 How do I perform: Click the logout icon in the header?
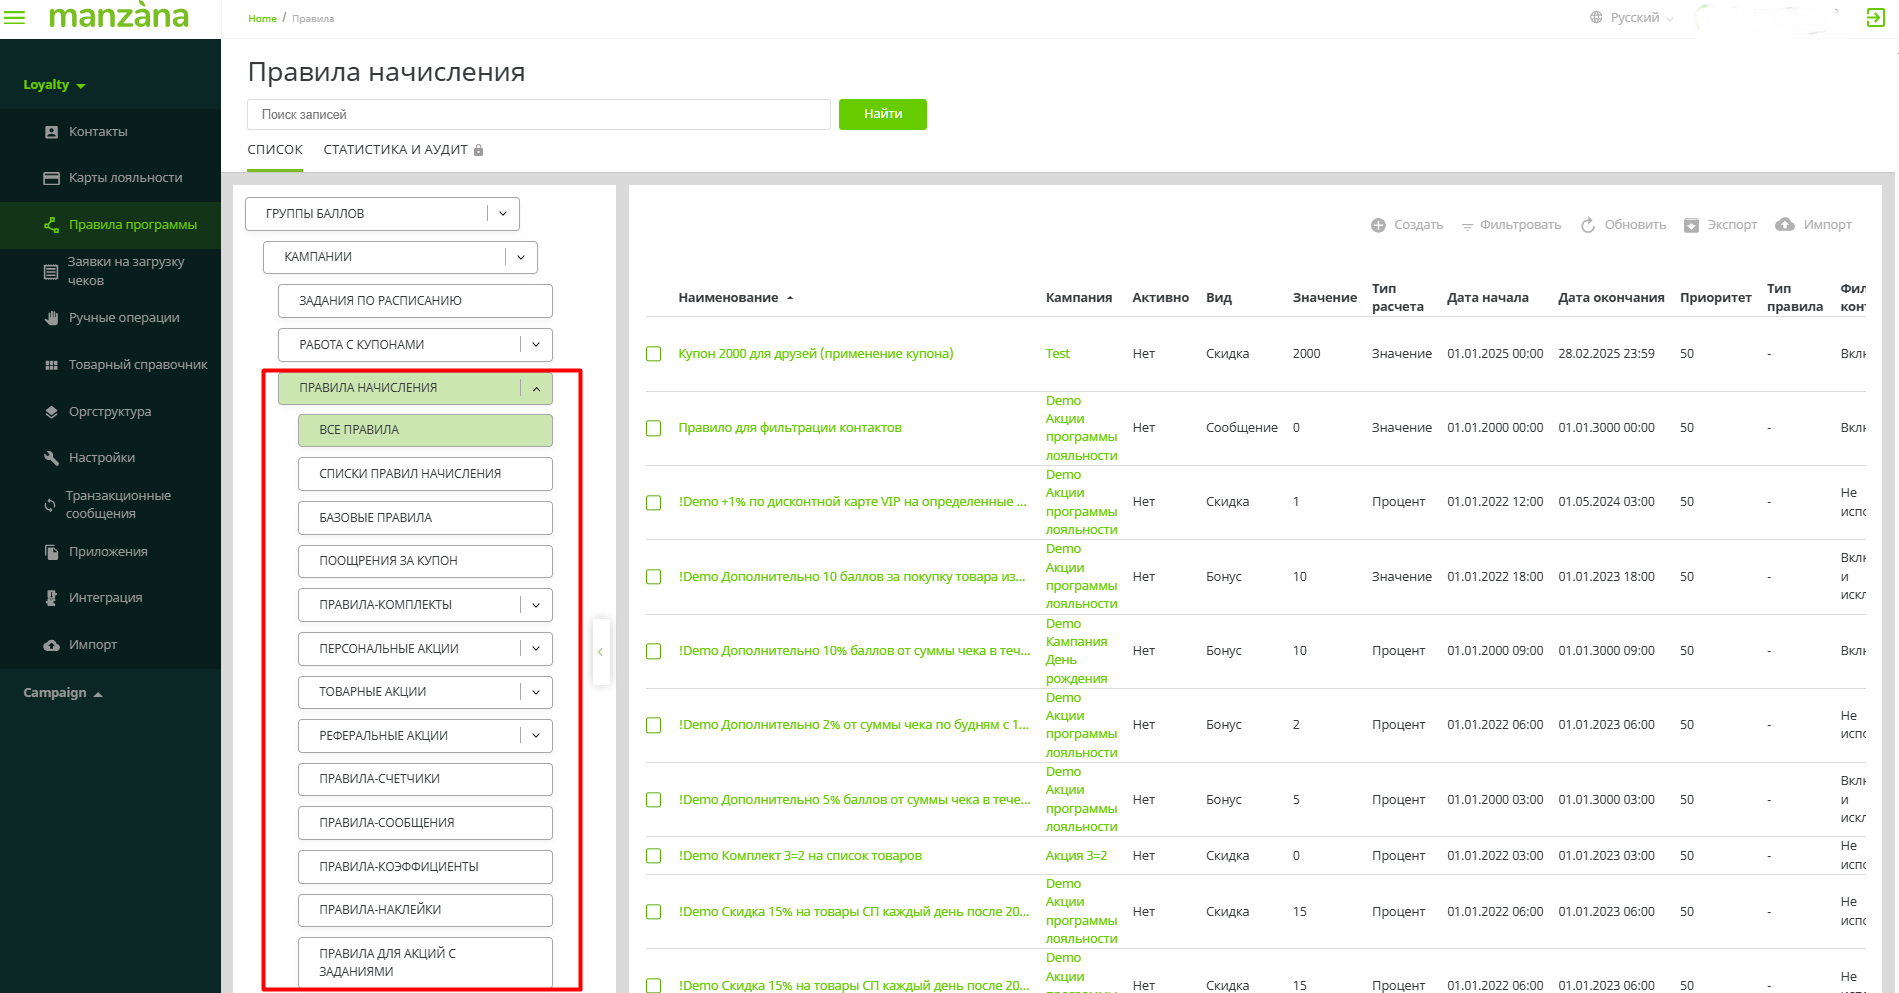(1875, 17)
